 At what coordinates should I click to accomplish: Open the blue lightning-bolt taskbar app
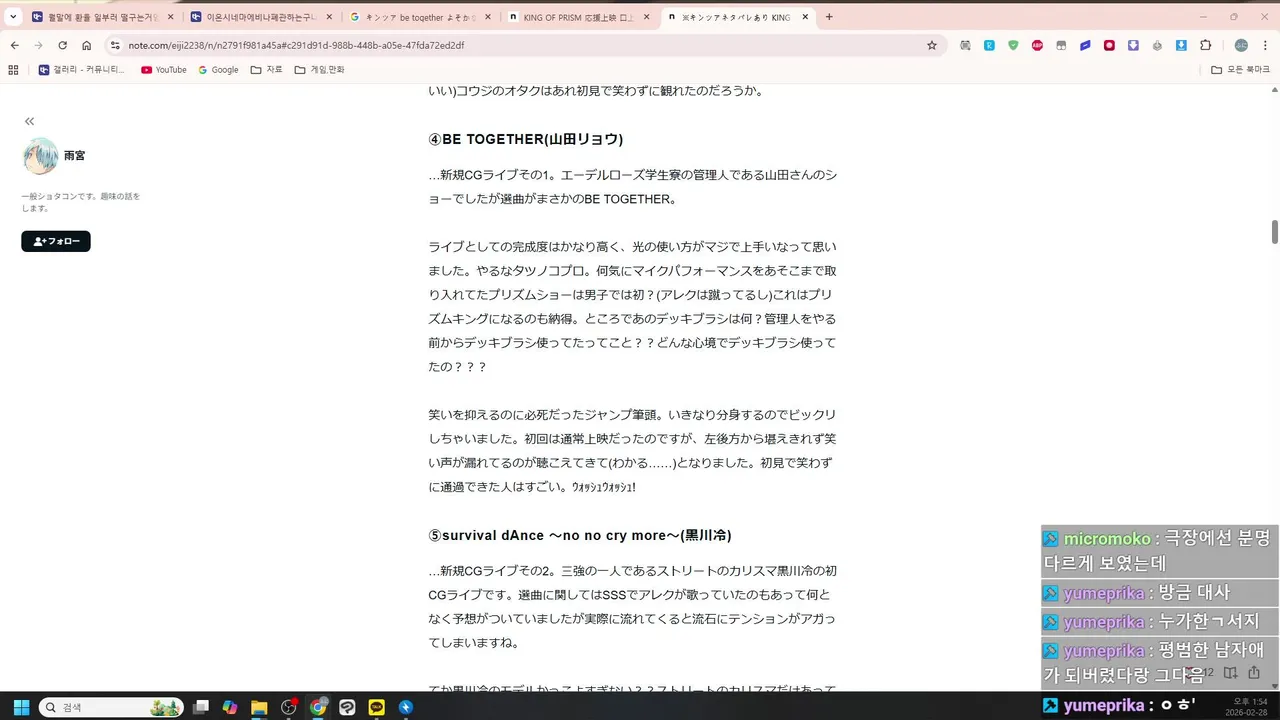[x=406, y=707]
